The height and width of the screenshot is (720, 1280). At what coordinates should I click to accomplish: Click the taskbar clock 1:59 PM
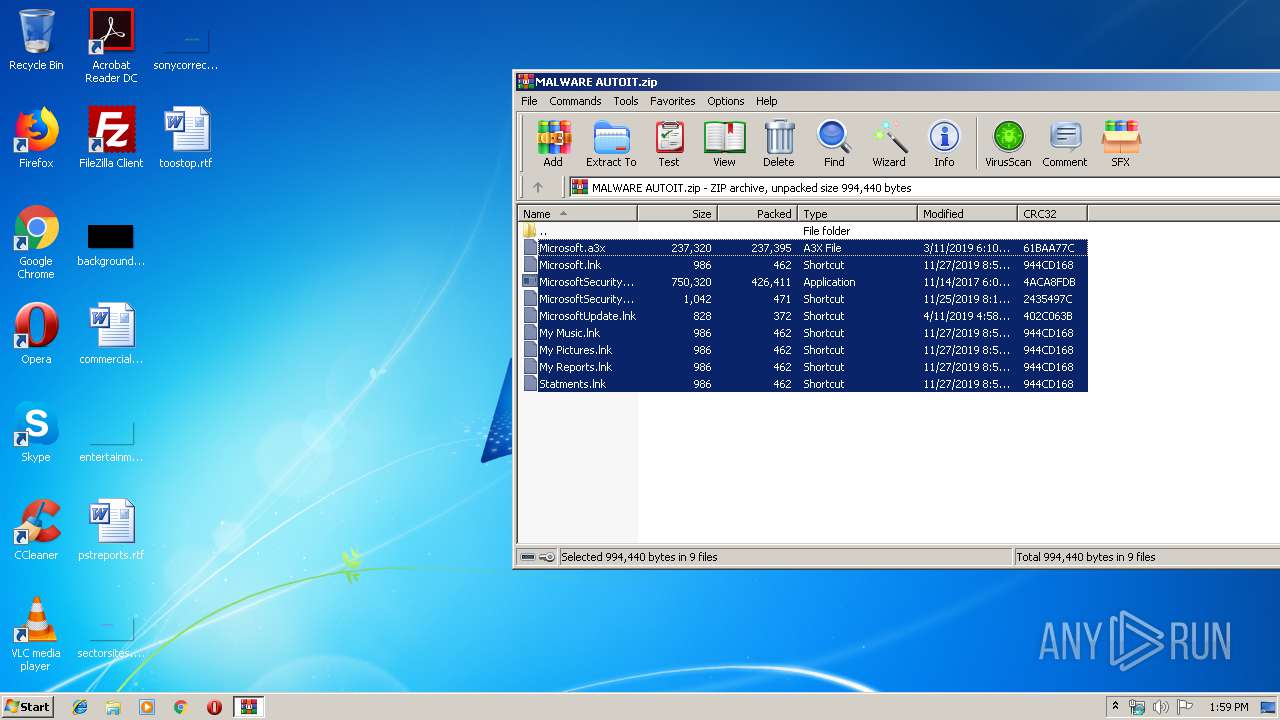(x=1229, y=707)
